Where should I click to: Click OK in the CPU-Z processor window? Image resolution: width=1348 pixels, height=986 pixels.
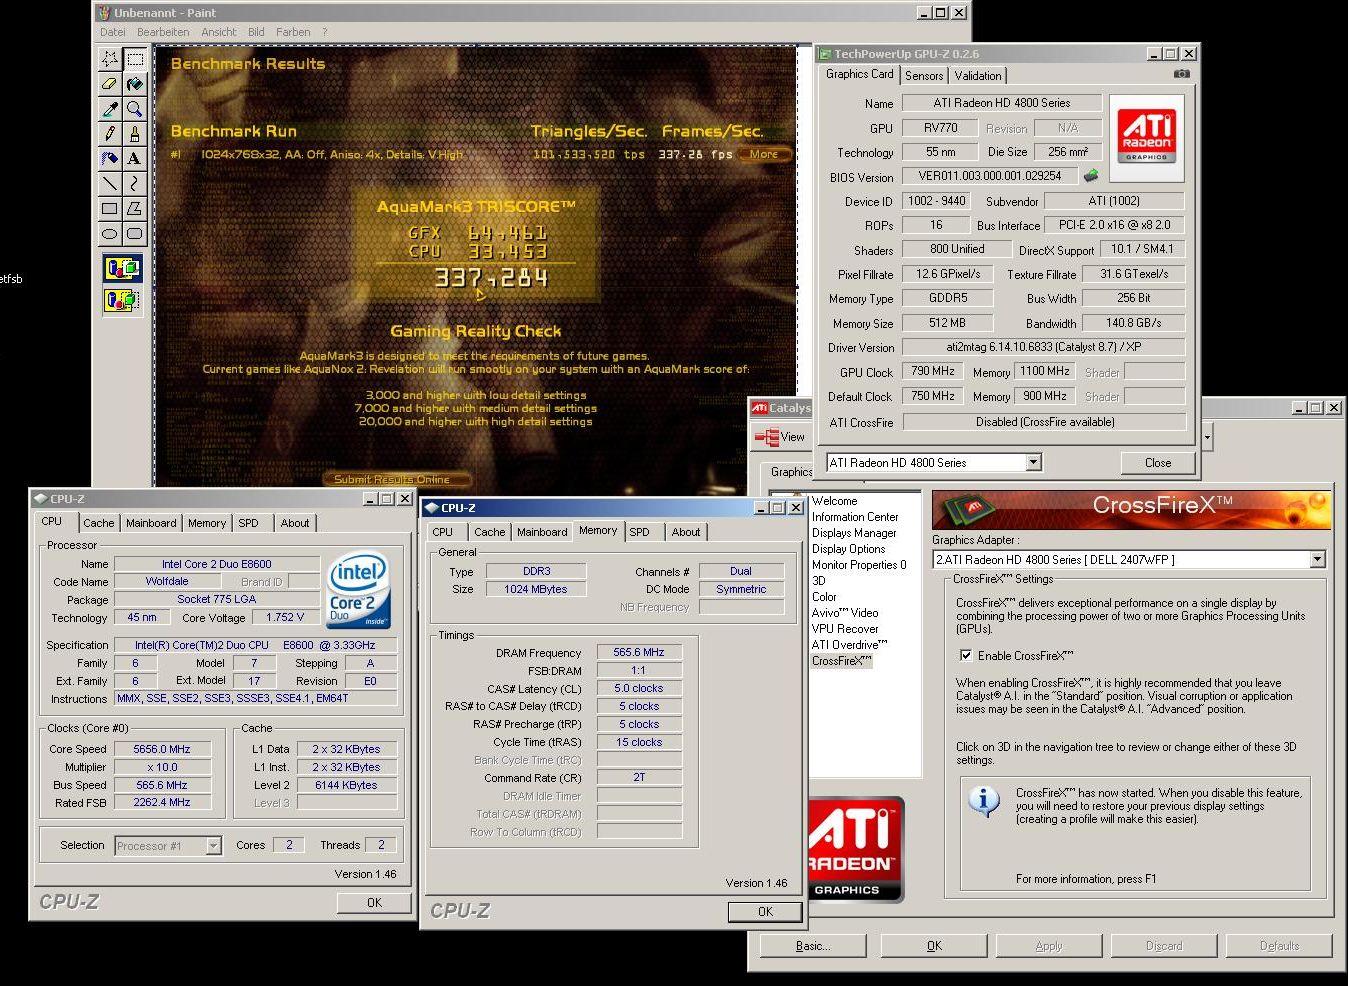[x=374, y=902]
